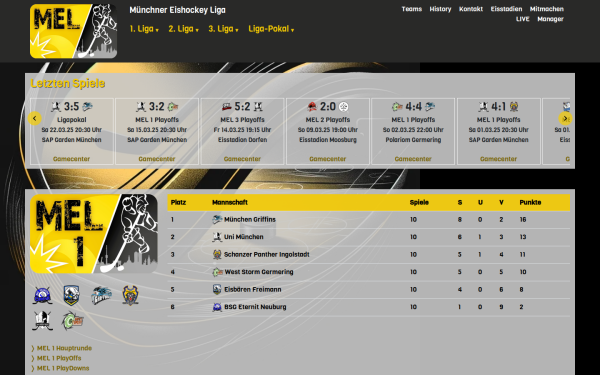Click the Münchner Eishockey Liga title
Viewport: 600px width, 375px height.
(x=177, y=10)
